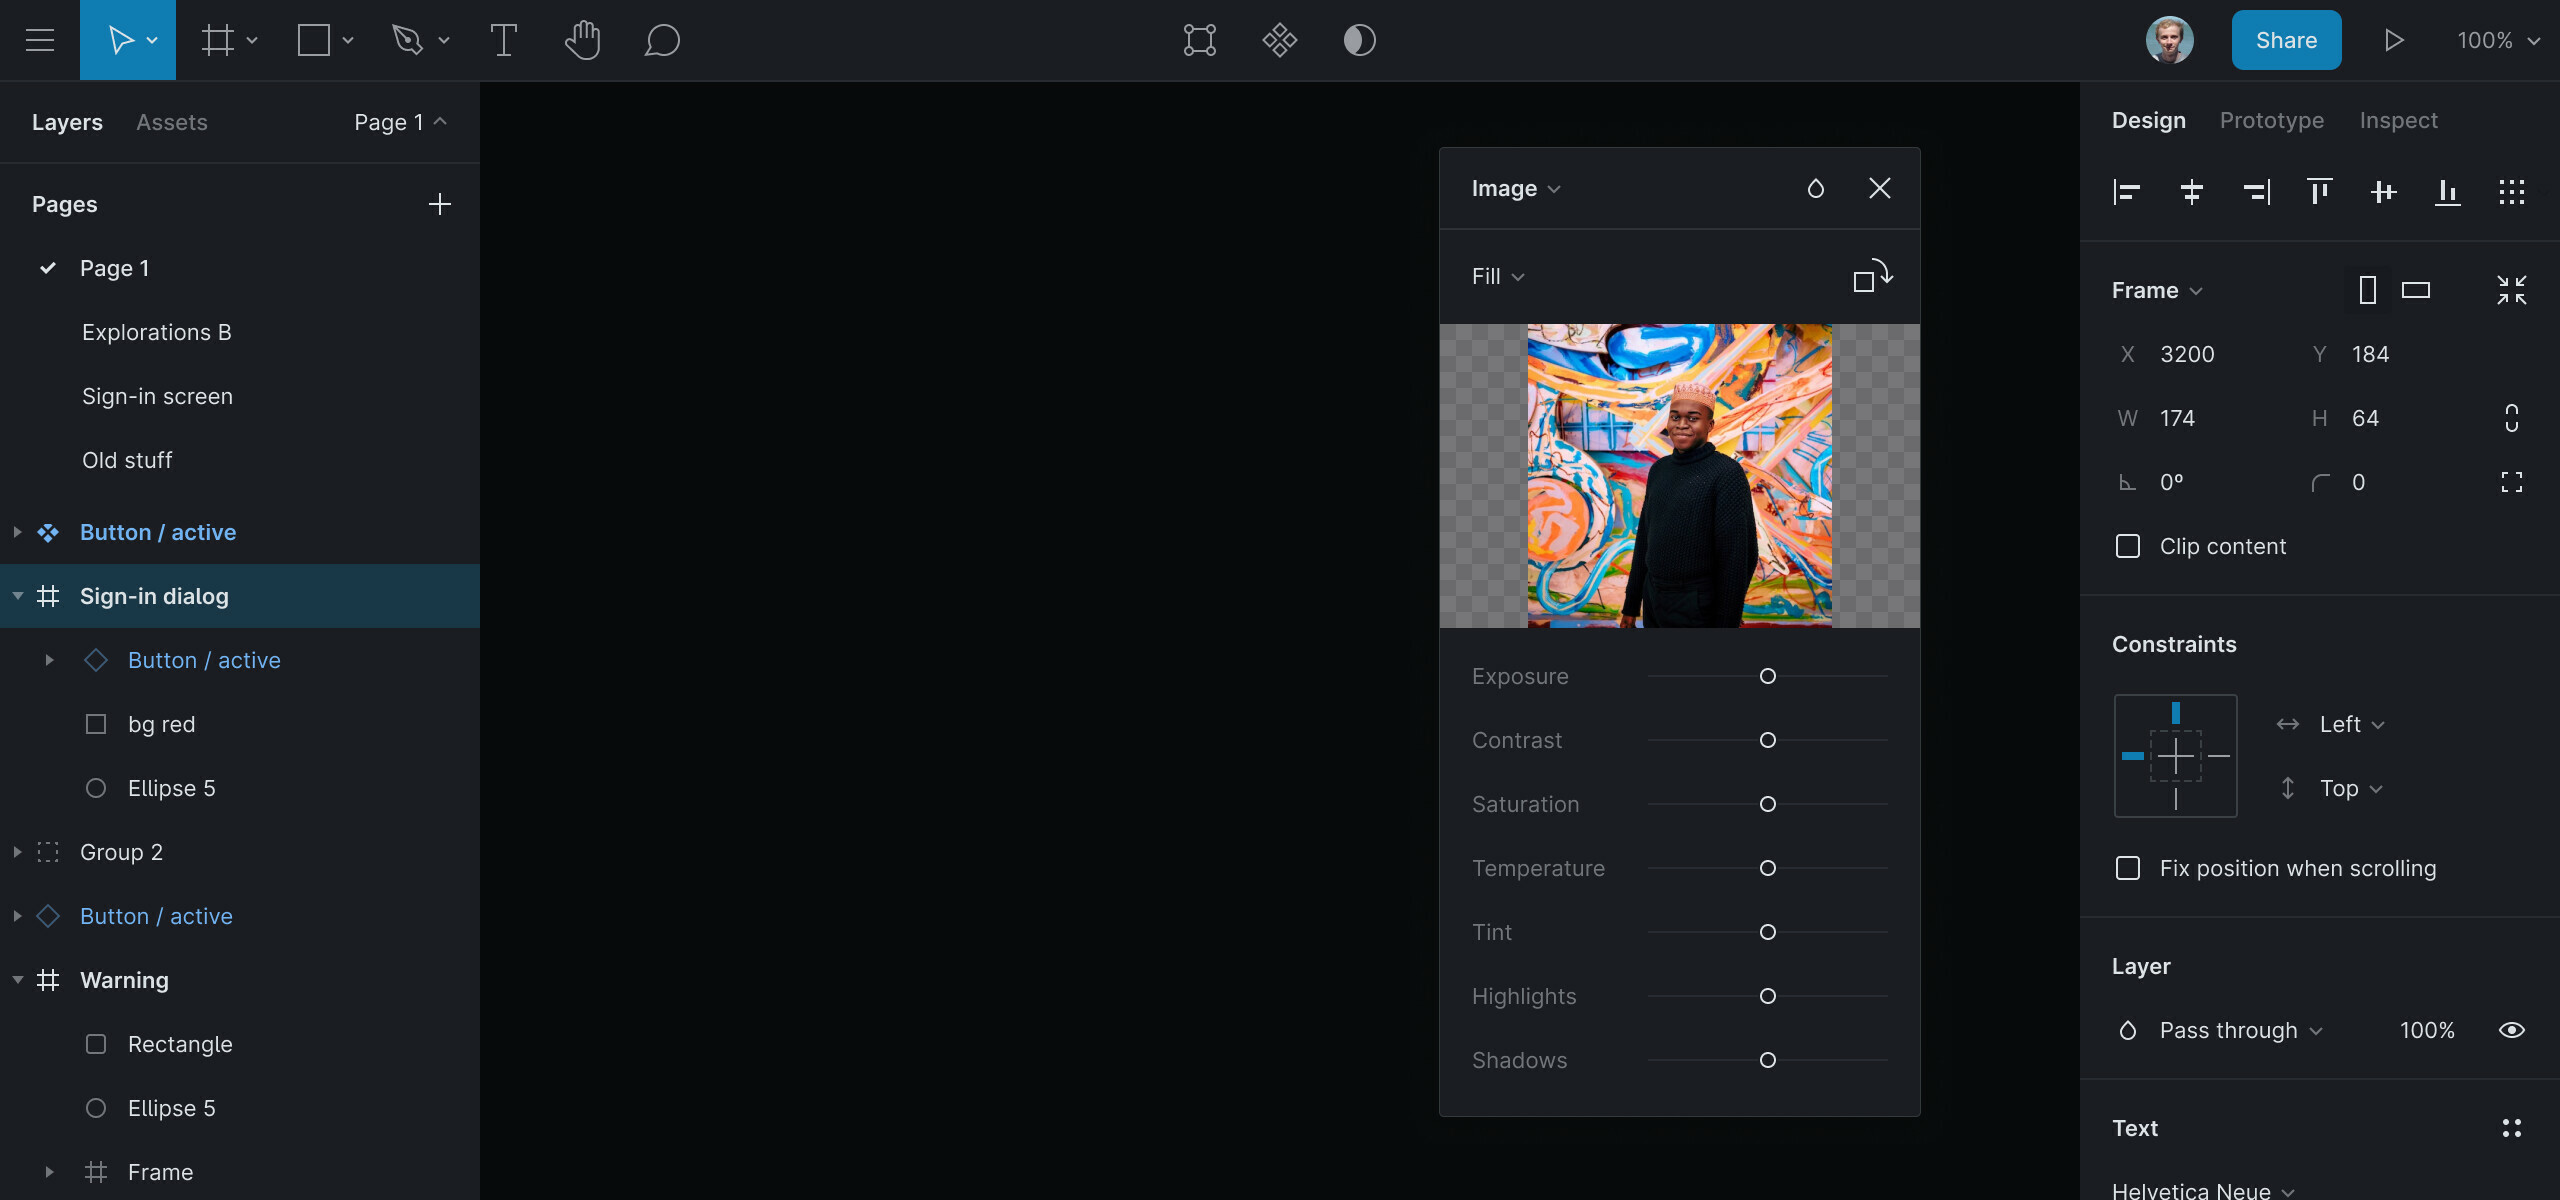
Task: Click the Create component icon
Action: [1280, 40]
